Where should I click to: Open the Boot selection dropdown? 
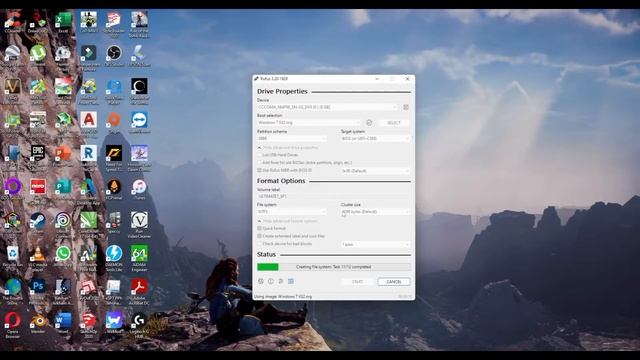click(309, 122)
